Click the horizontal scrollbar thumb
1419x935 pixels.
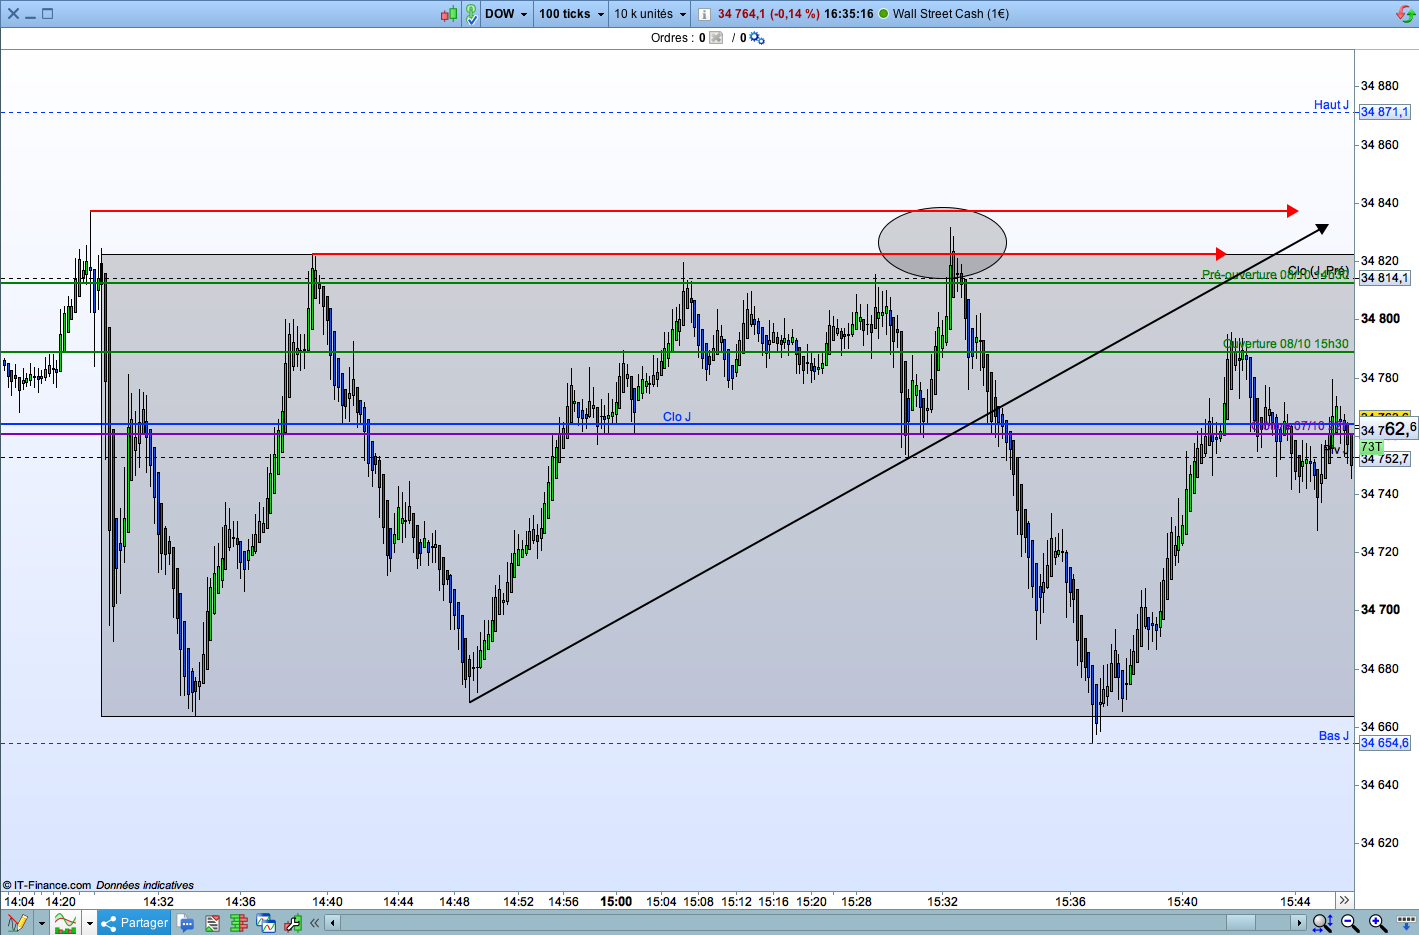[1240, 923]
